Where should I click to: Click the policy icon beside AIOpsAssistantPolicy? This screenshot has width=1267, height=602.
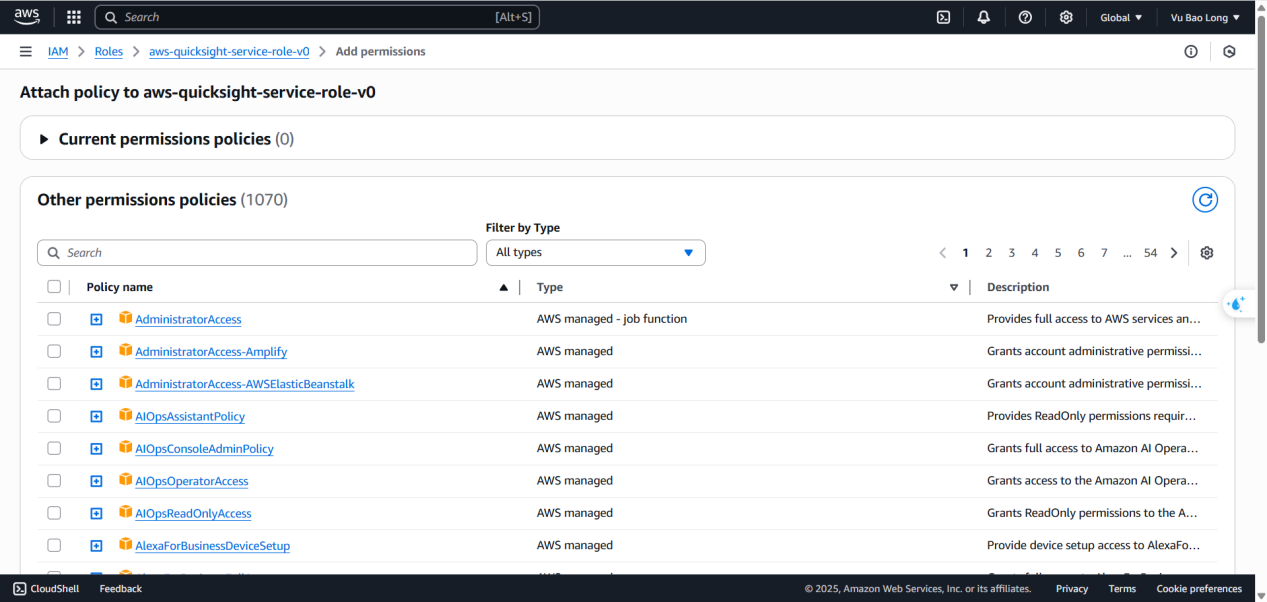[x=125, y=415]
